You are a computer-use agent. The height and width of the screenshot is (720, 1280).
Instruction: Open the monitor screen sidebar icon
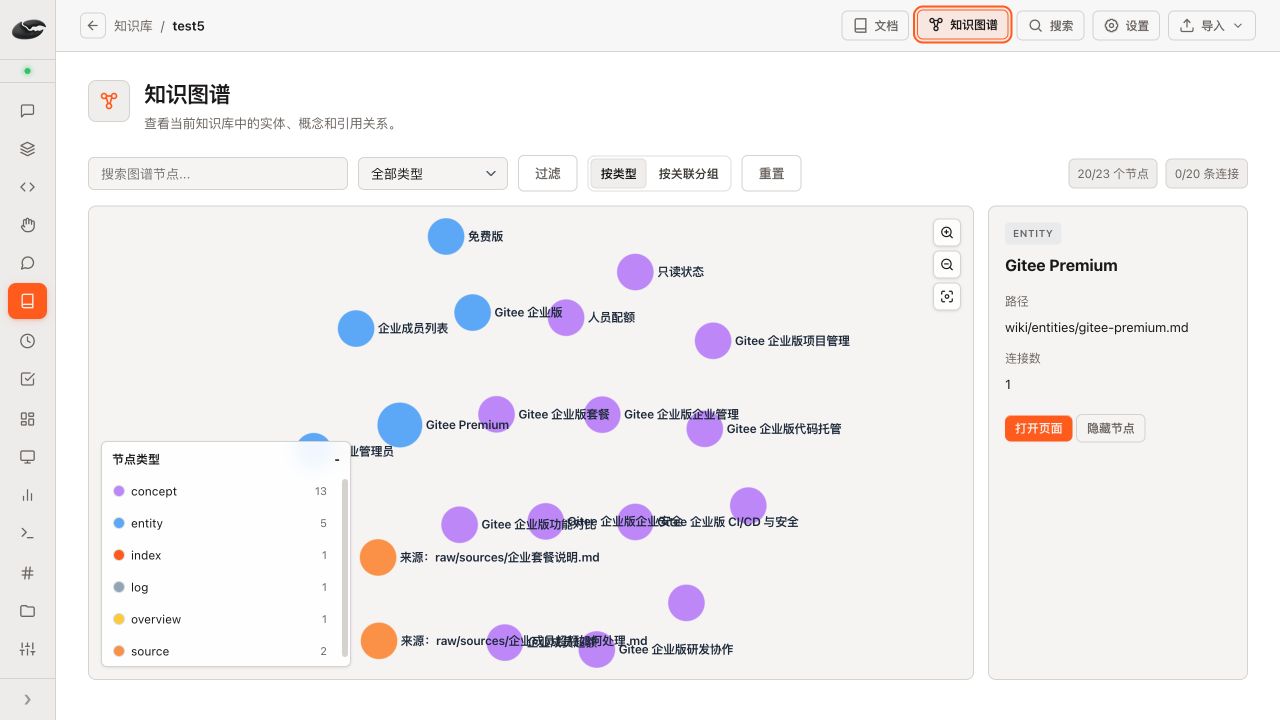(x=28, y=457)
